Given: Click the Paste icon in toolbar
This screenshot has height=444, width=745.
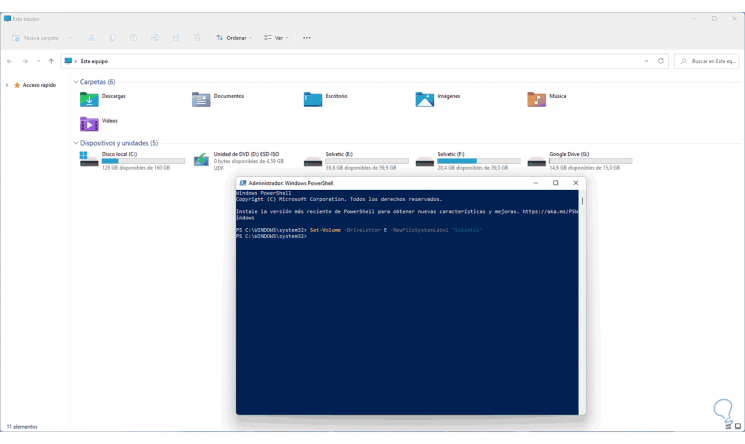Looking at the screenshot, I should pos(134,38).
